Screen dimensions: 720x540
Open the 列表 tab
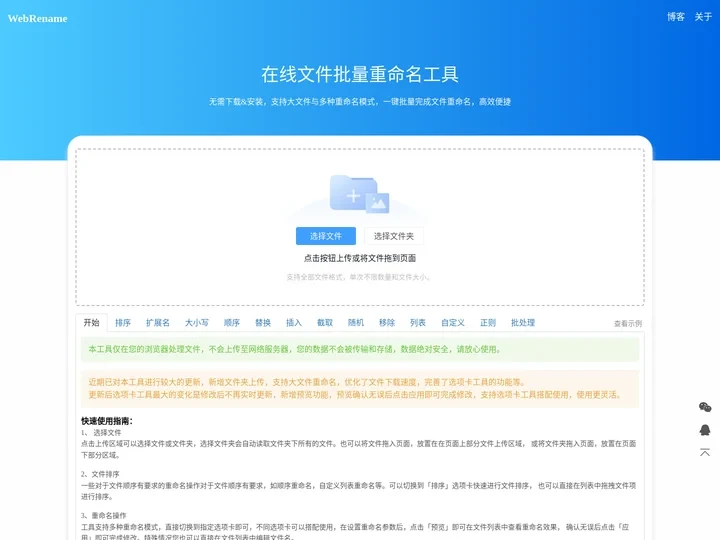click(x=417, y=323)
